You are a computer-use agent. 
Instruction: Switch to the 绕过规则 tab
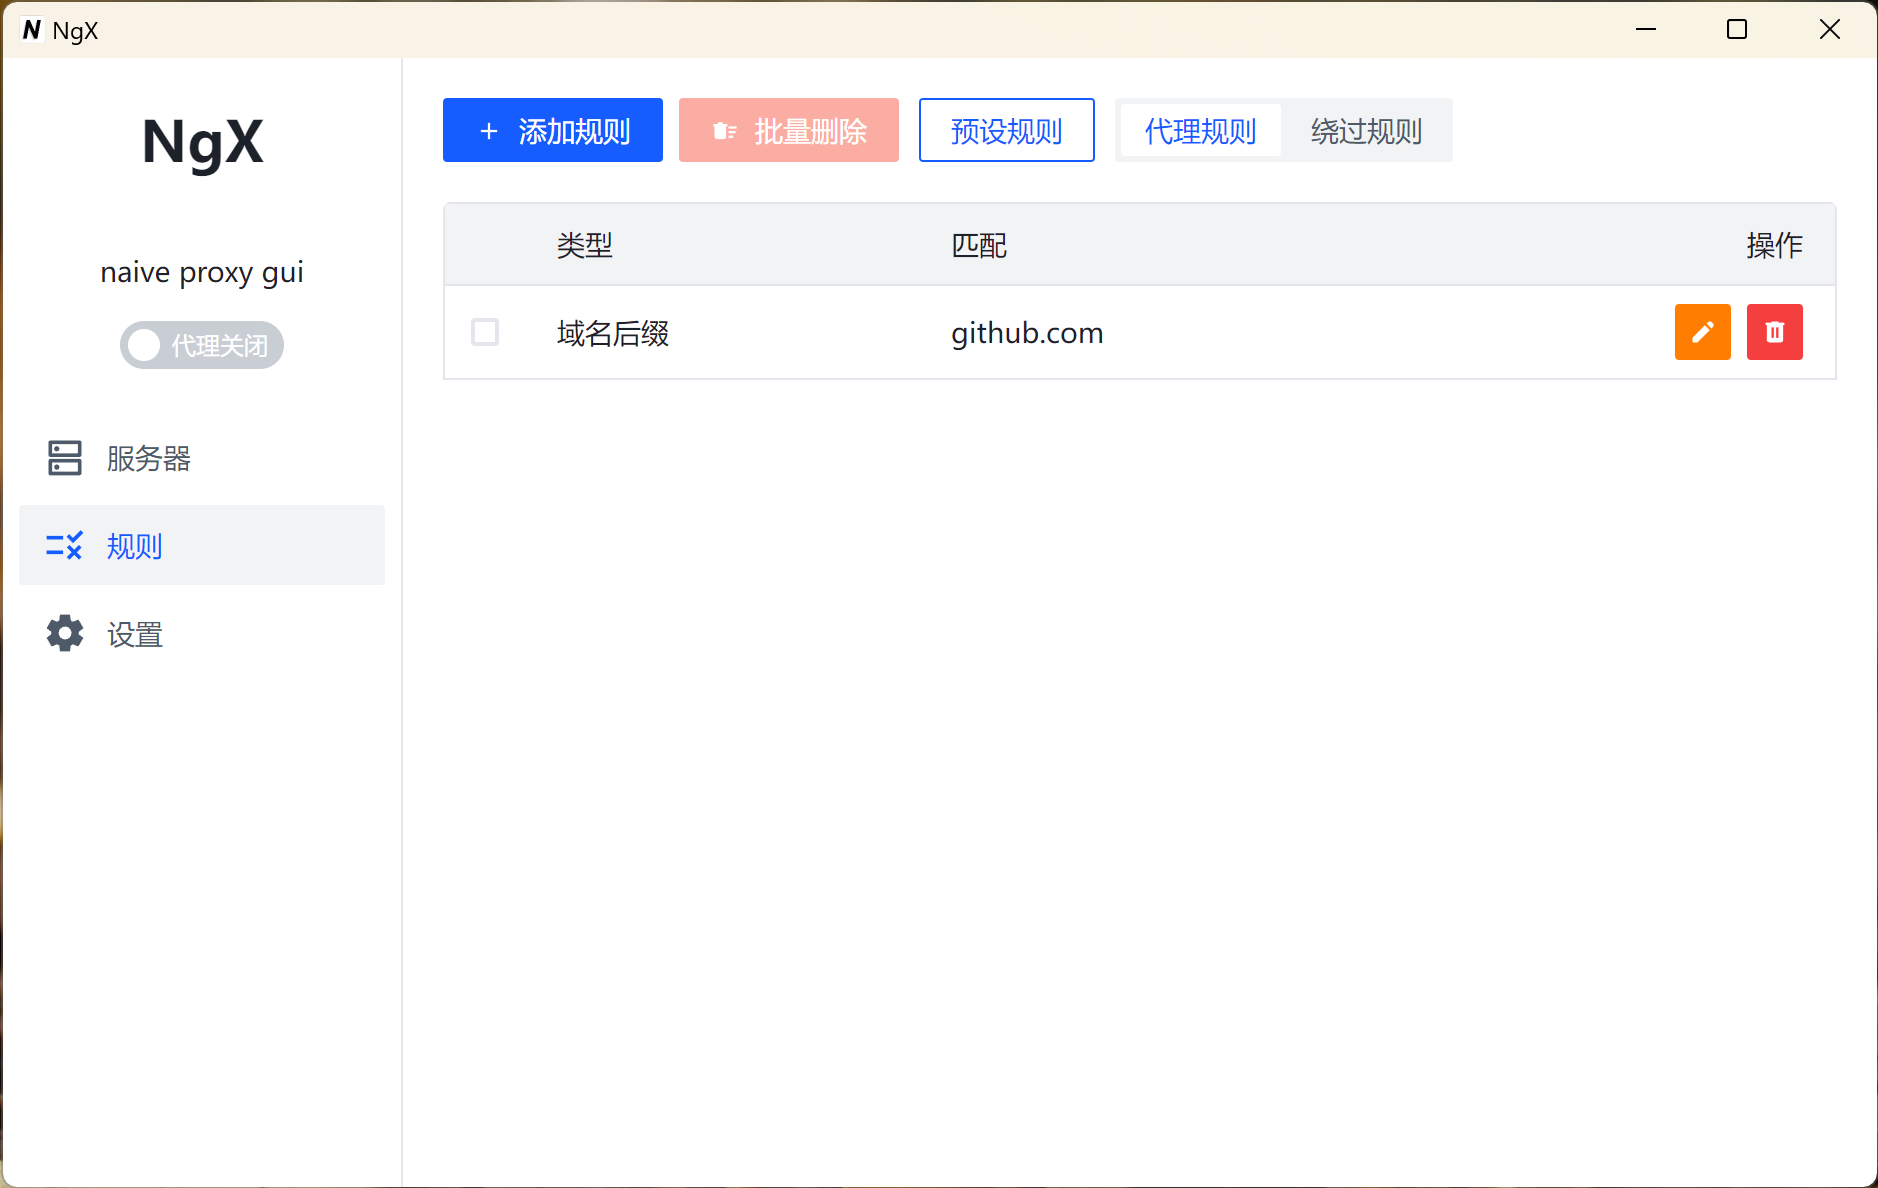1365,130
